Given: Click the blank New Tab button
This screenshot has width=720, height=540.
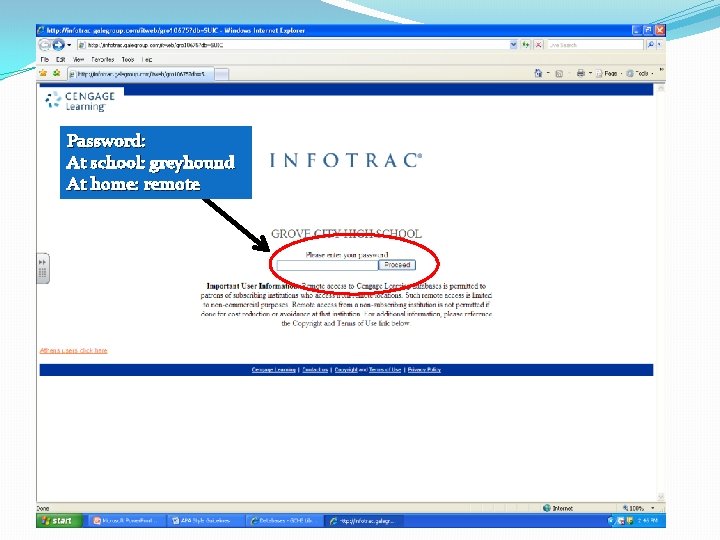Looking at the screenshot, I should pyautogui.click(x=221, y=74).
